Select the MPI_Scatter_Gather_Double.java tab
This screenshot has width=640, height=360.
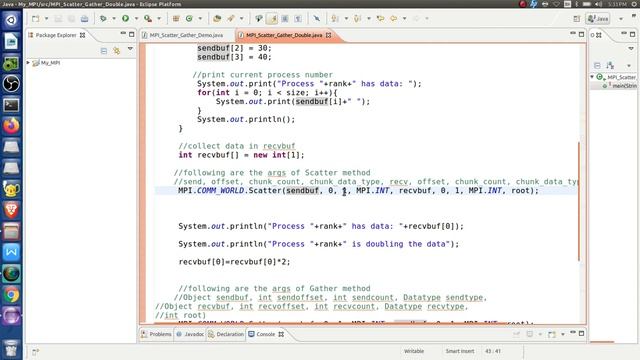tap(284, 36)
